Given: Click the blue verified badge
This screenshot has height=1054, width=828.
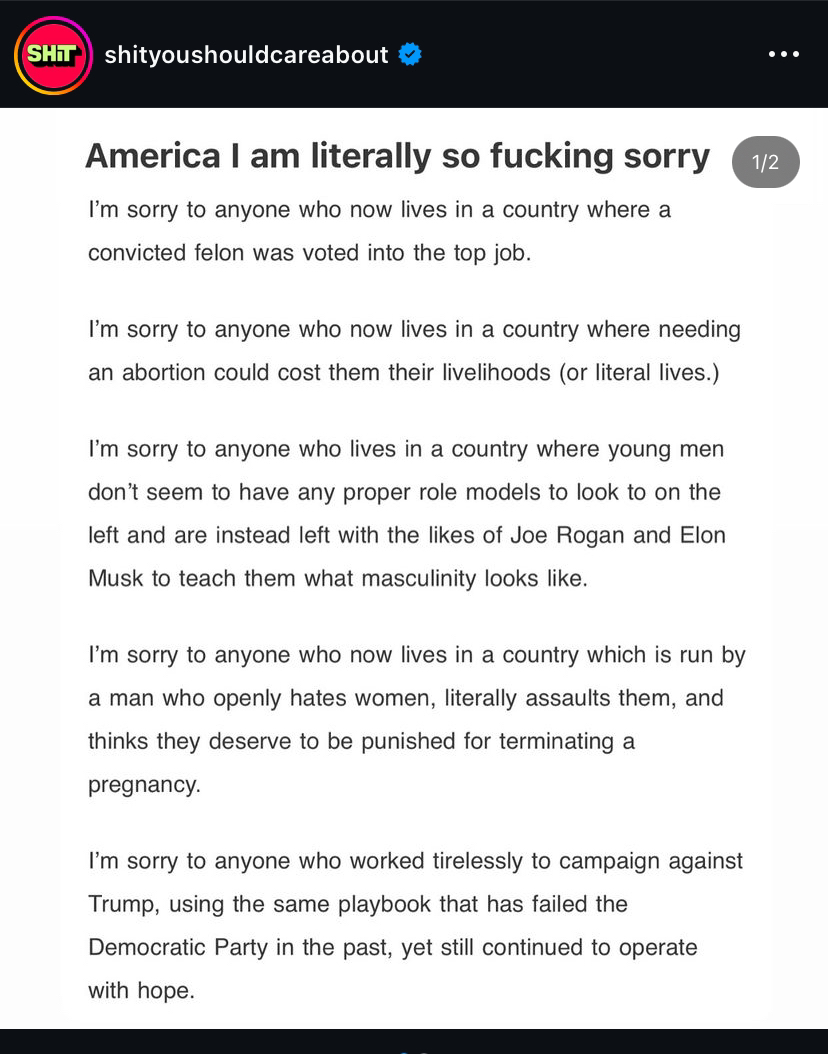Looking at the screenshot, I should pyautogui.click(x=409, y=55).
